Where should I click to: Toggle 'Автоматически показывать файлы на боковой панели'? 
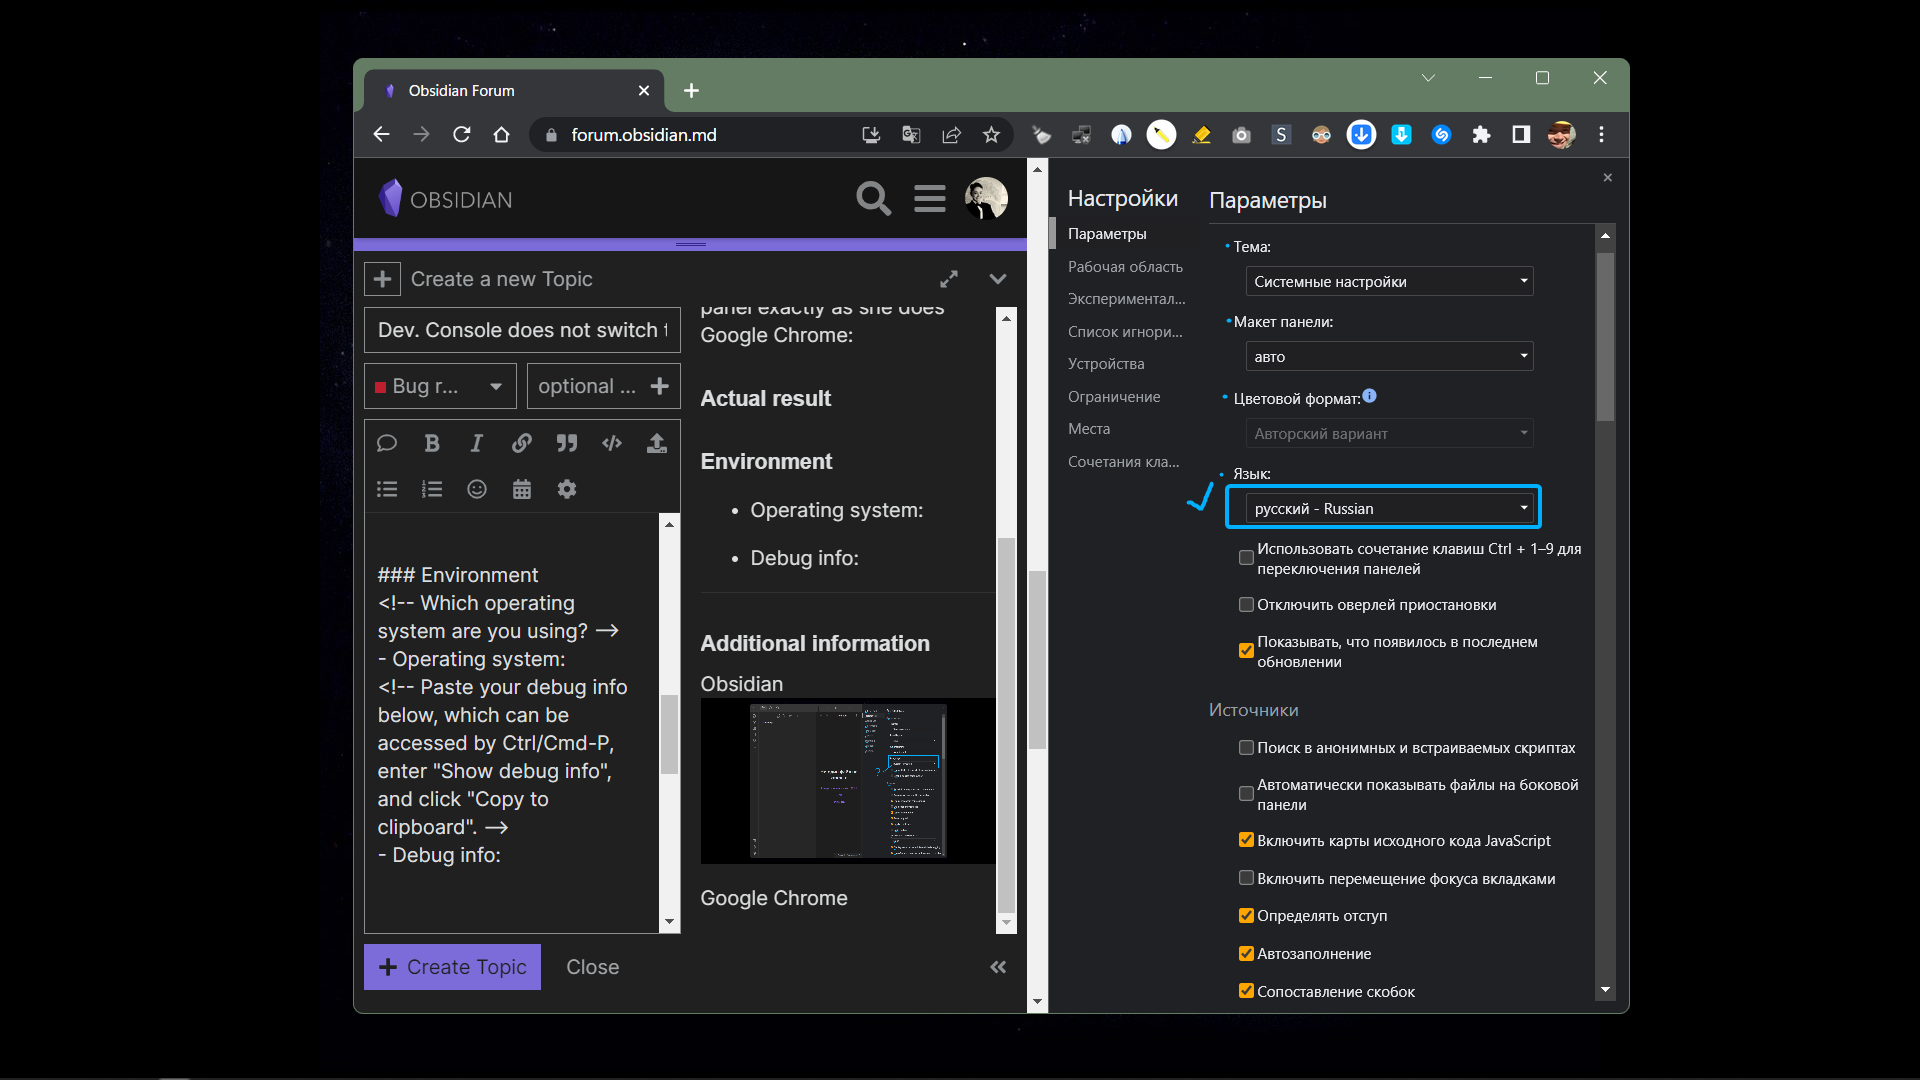[1246, 794]
